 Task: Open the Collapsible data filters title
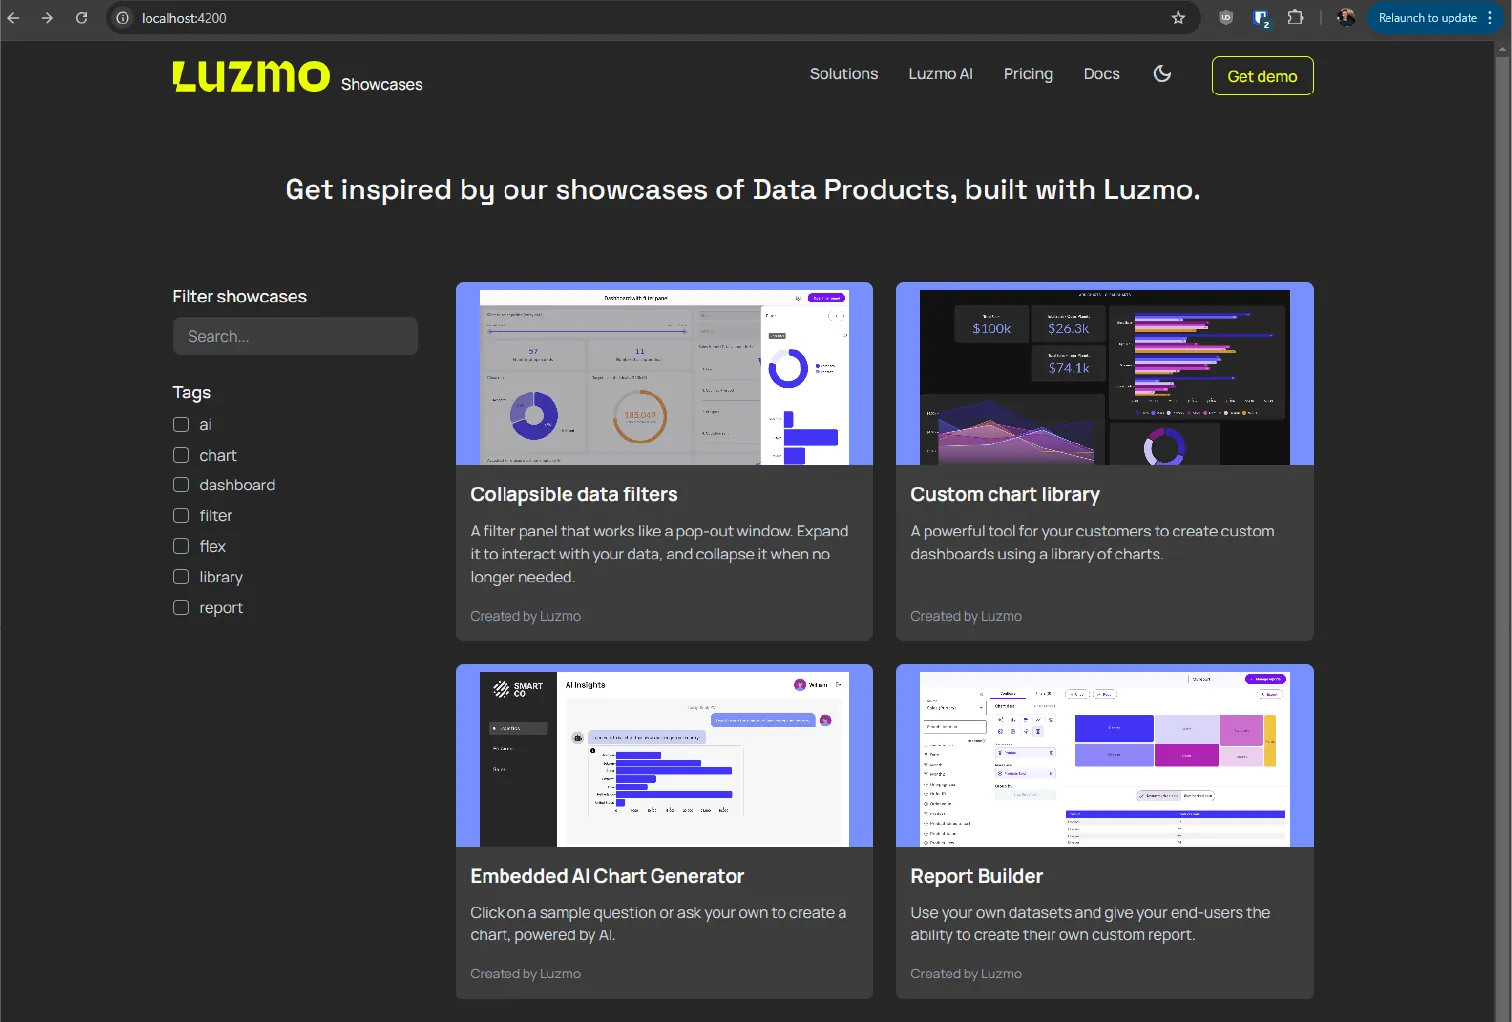(574, 494)
